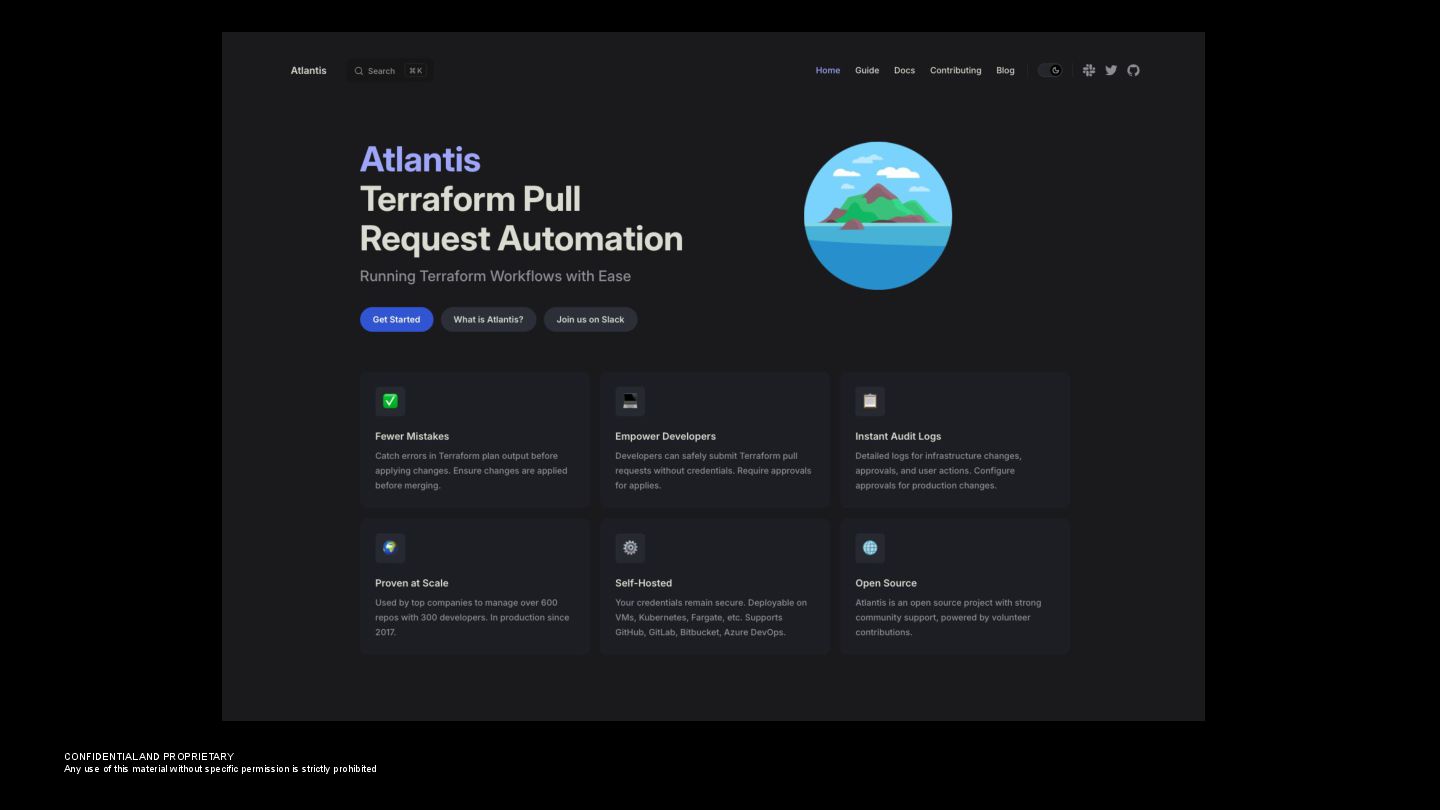Click the Atlantis island logo image
Screen dimensions: 1440x810
(x=878, y=216)
